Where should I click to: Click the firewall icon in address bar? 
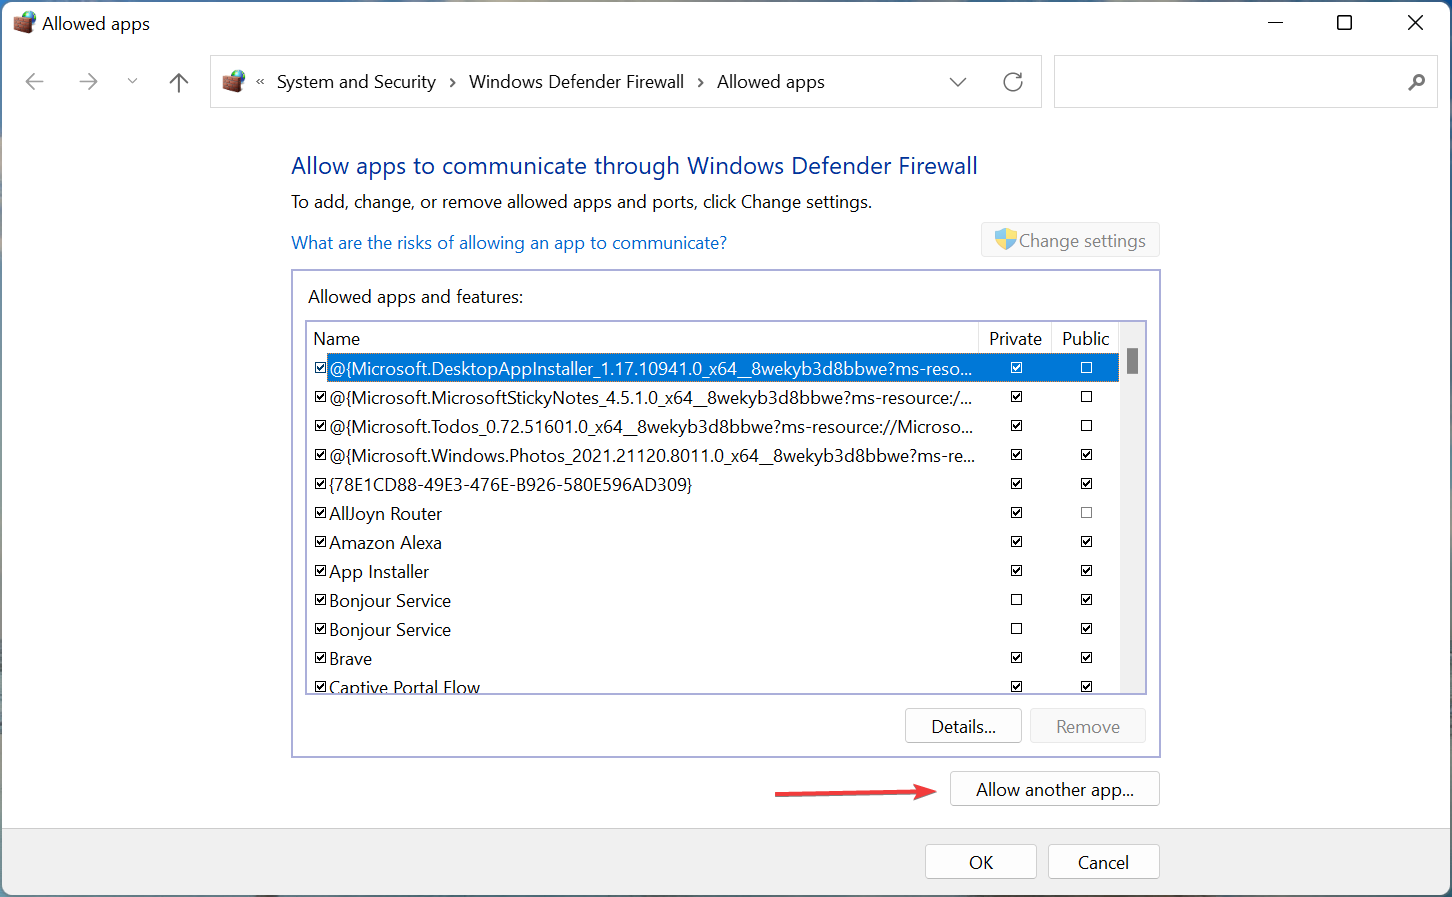tap(234, 81)
